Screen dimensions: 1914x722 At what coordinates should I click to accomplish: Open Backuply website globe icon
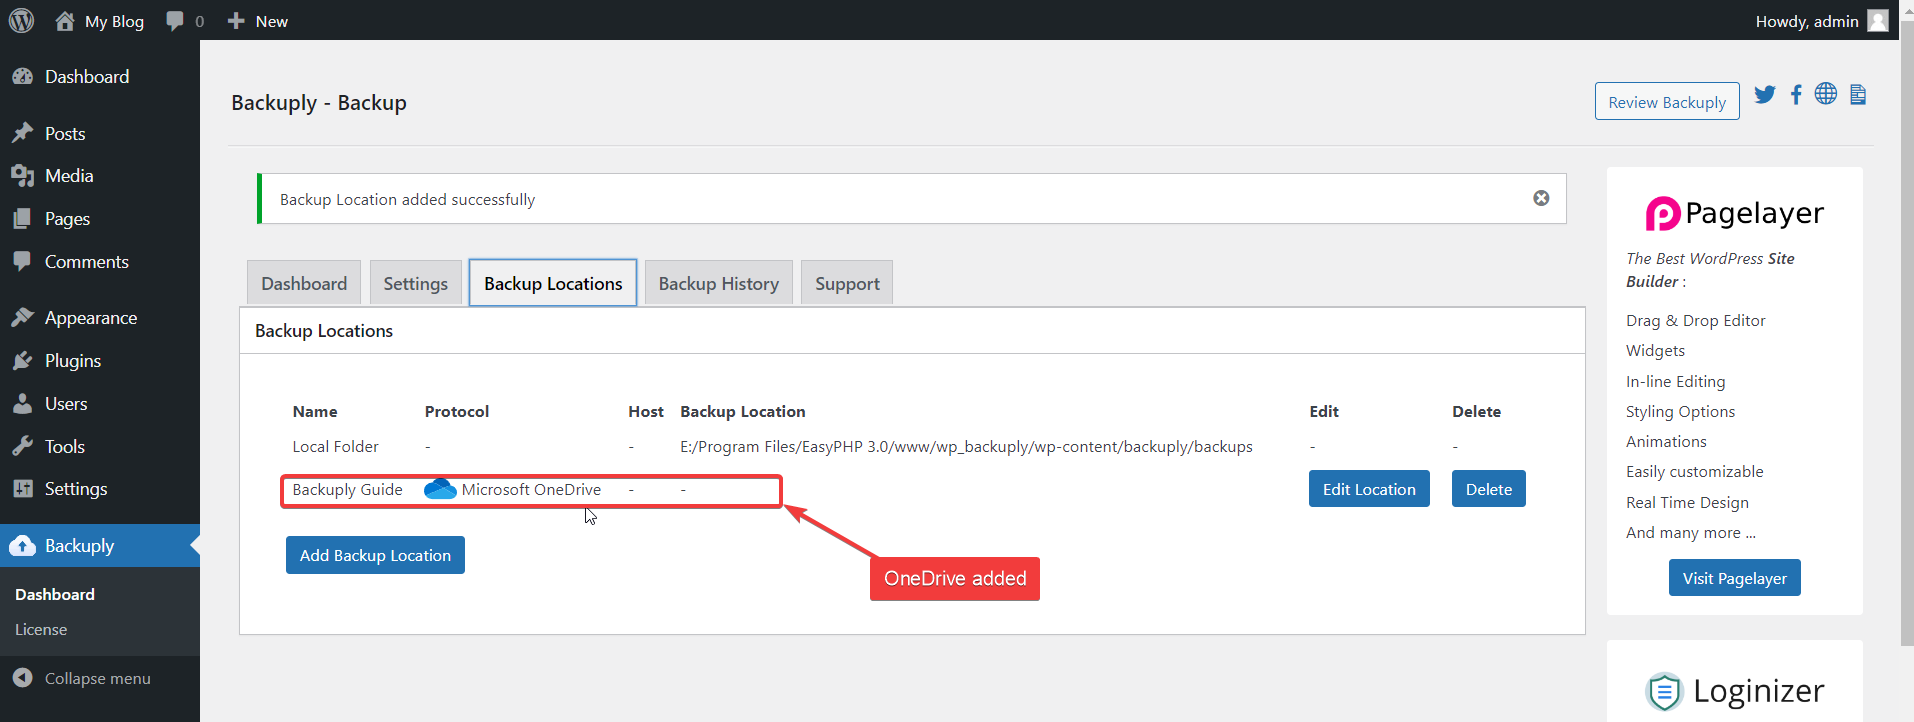[1826, 94]
